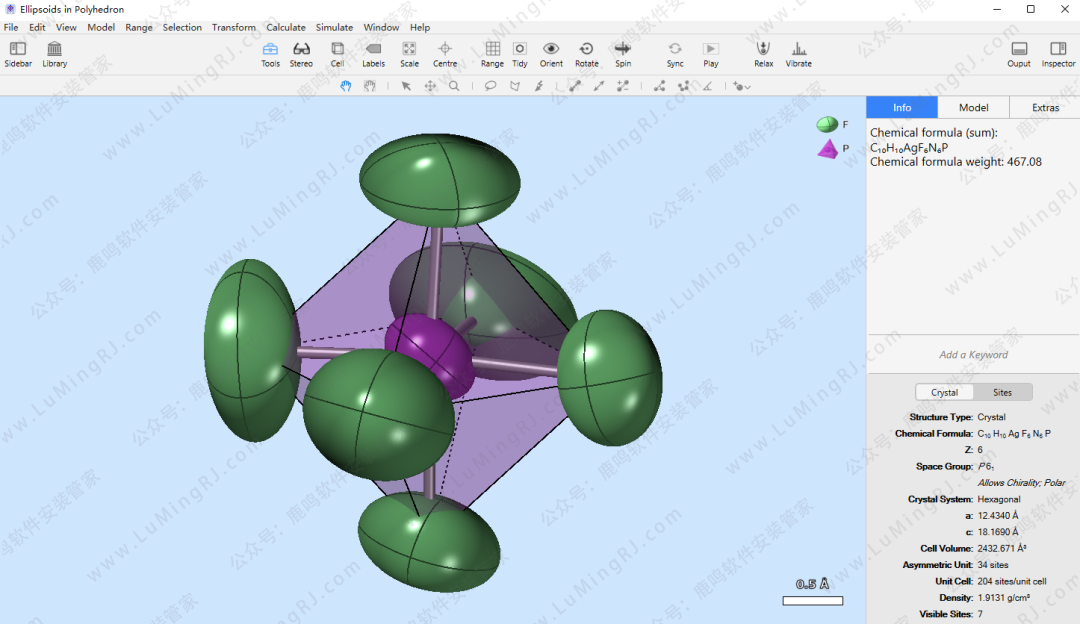The height and width of the screenshot is (624, 1080).
Task: Click the Centre toolbar icon
Action: 445,54
